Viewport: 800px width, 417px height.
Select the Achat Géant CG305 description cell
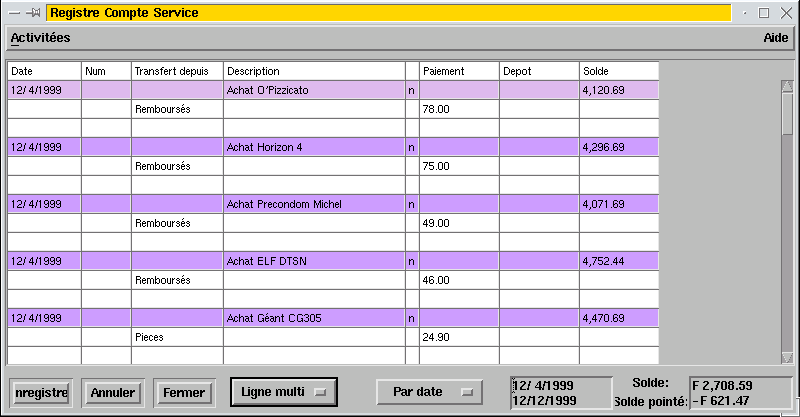pyautogui.click(x=313, y=318)
